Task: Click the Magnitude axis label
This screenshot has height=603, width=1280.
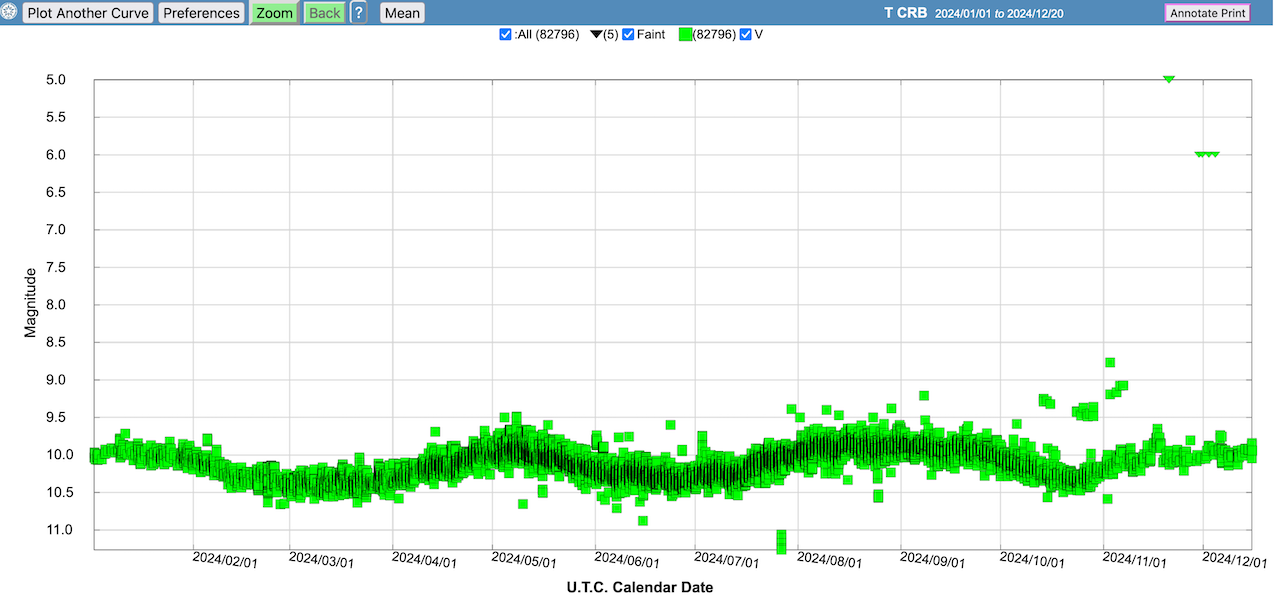Action: (31, 302)
